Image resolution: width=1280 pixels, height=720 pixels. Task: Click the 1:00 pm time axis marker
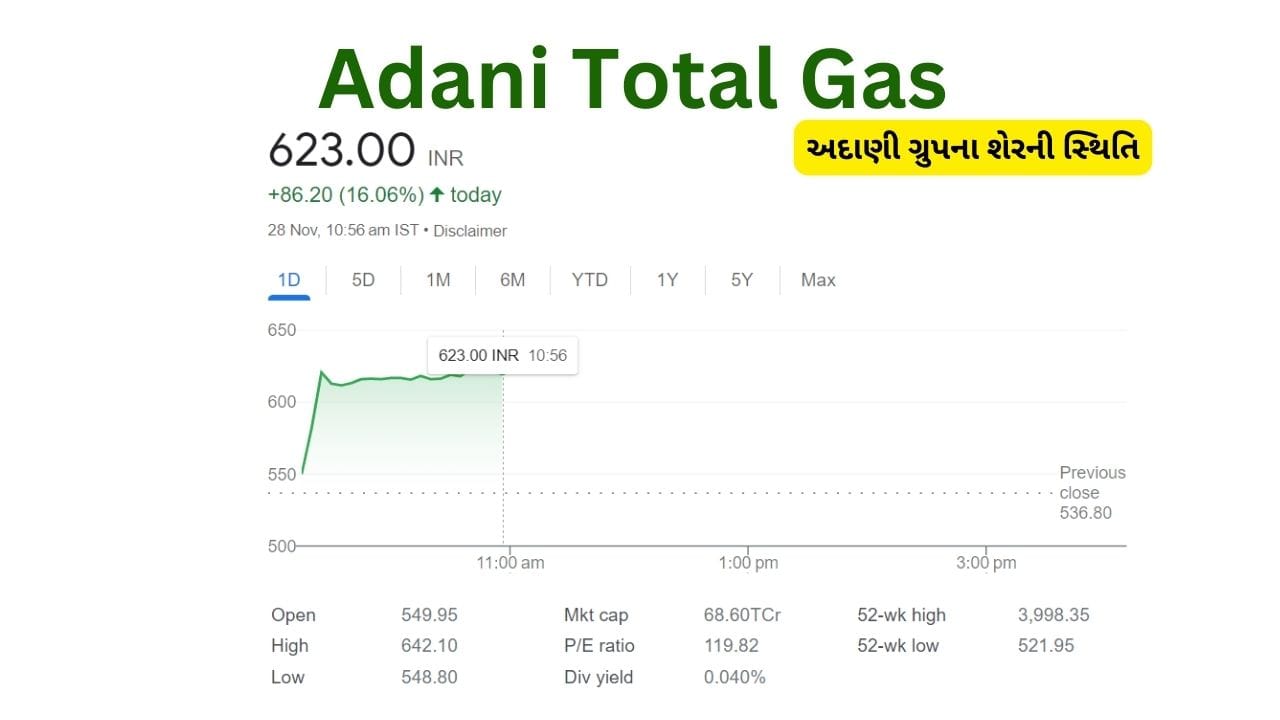tap(748, 563)
